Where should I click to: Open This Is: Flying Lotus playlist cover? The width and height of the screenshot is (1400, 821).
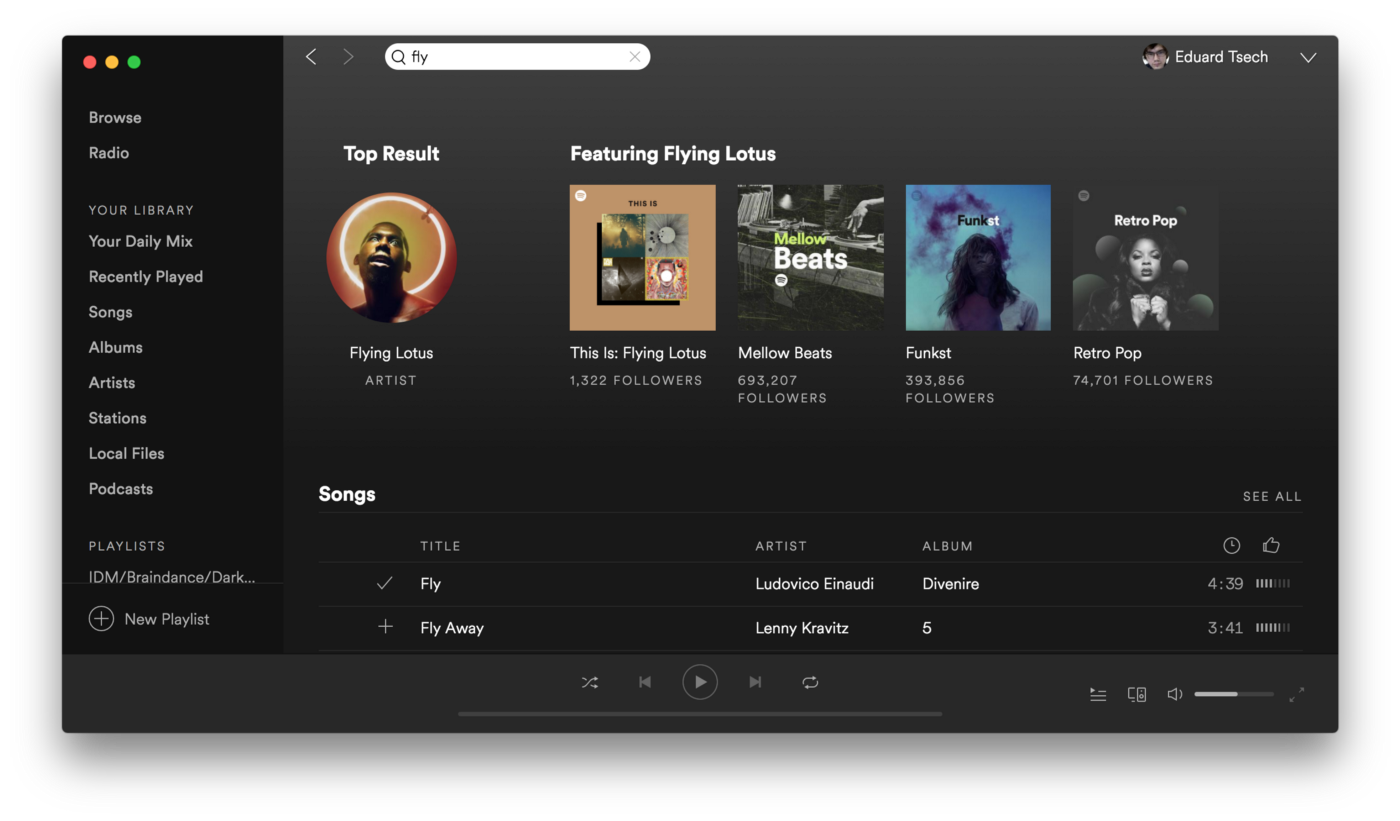click(643, 257)
